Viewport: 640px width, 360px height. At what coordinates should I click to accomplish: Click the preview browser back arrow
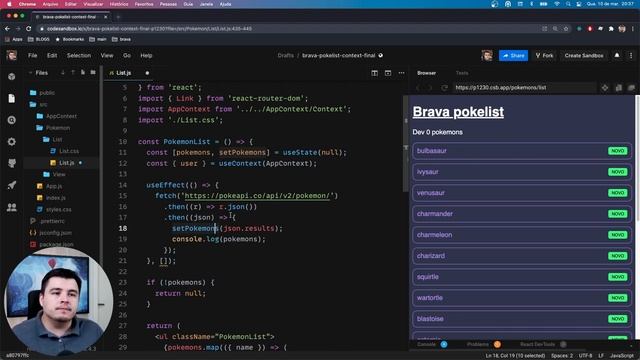click(x=418, y=87)
